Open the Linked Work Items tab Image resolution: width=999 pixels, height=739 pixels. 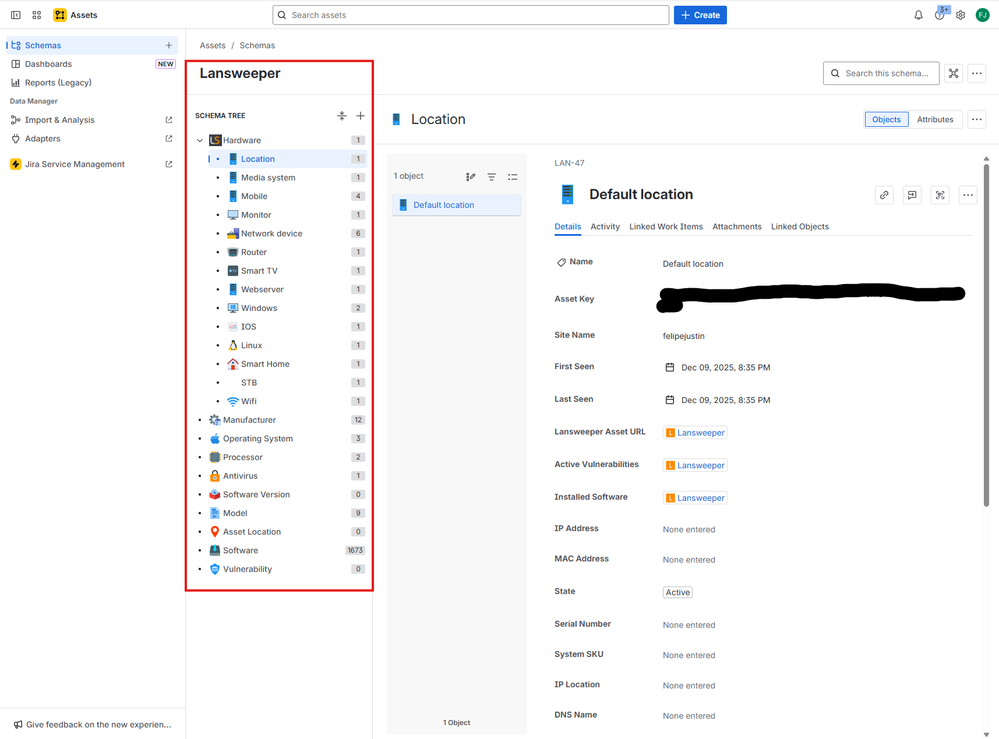(x=666, y=227)
